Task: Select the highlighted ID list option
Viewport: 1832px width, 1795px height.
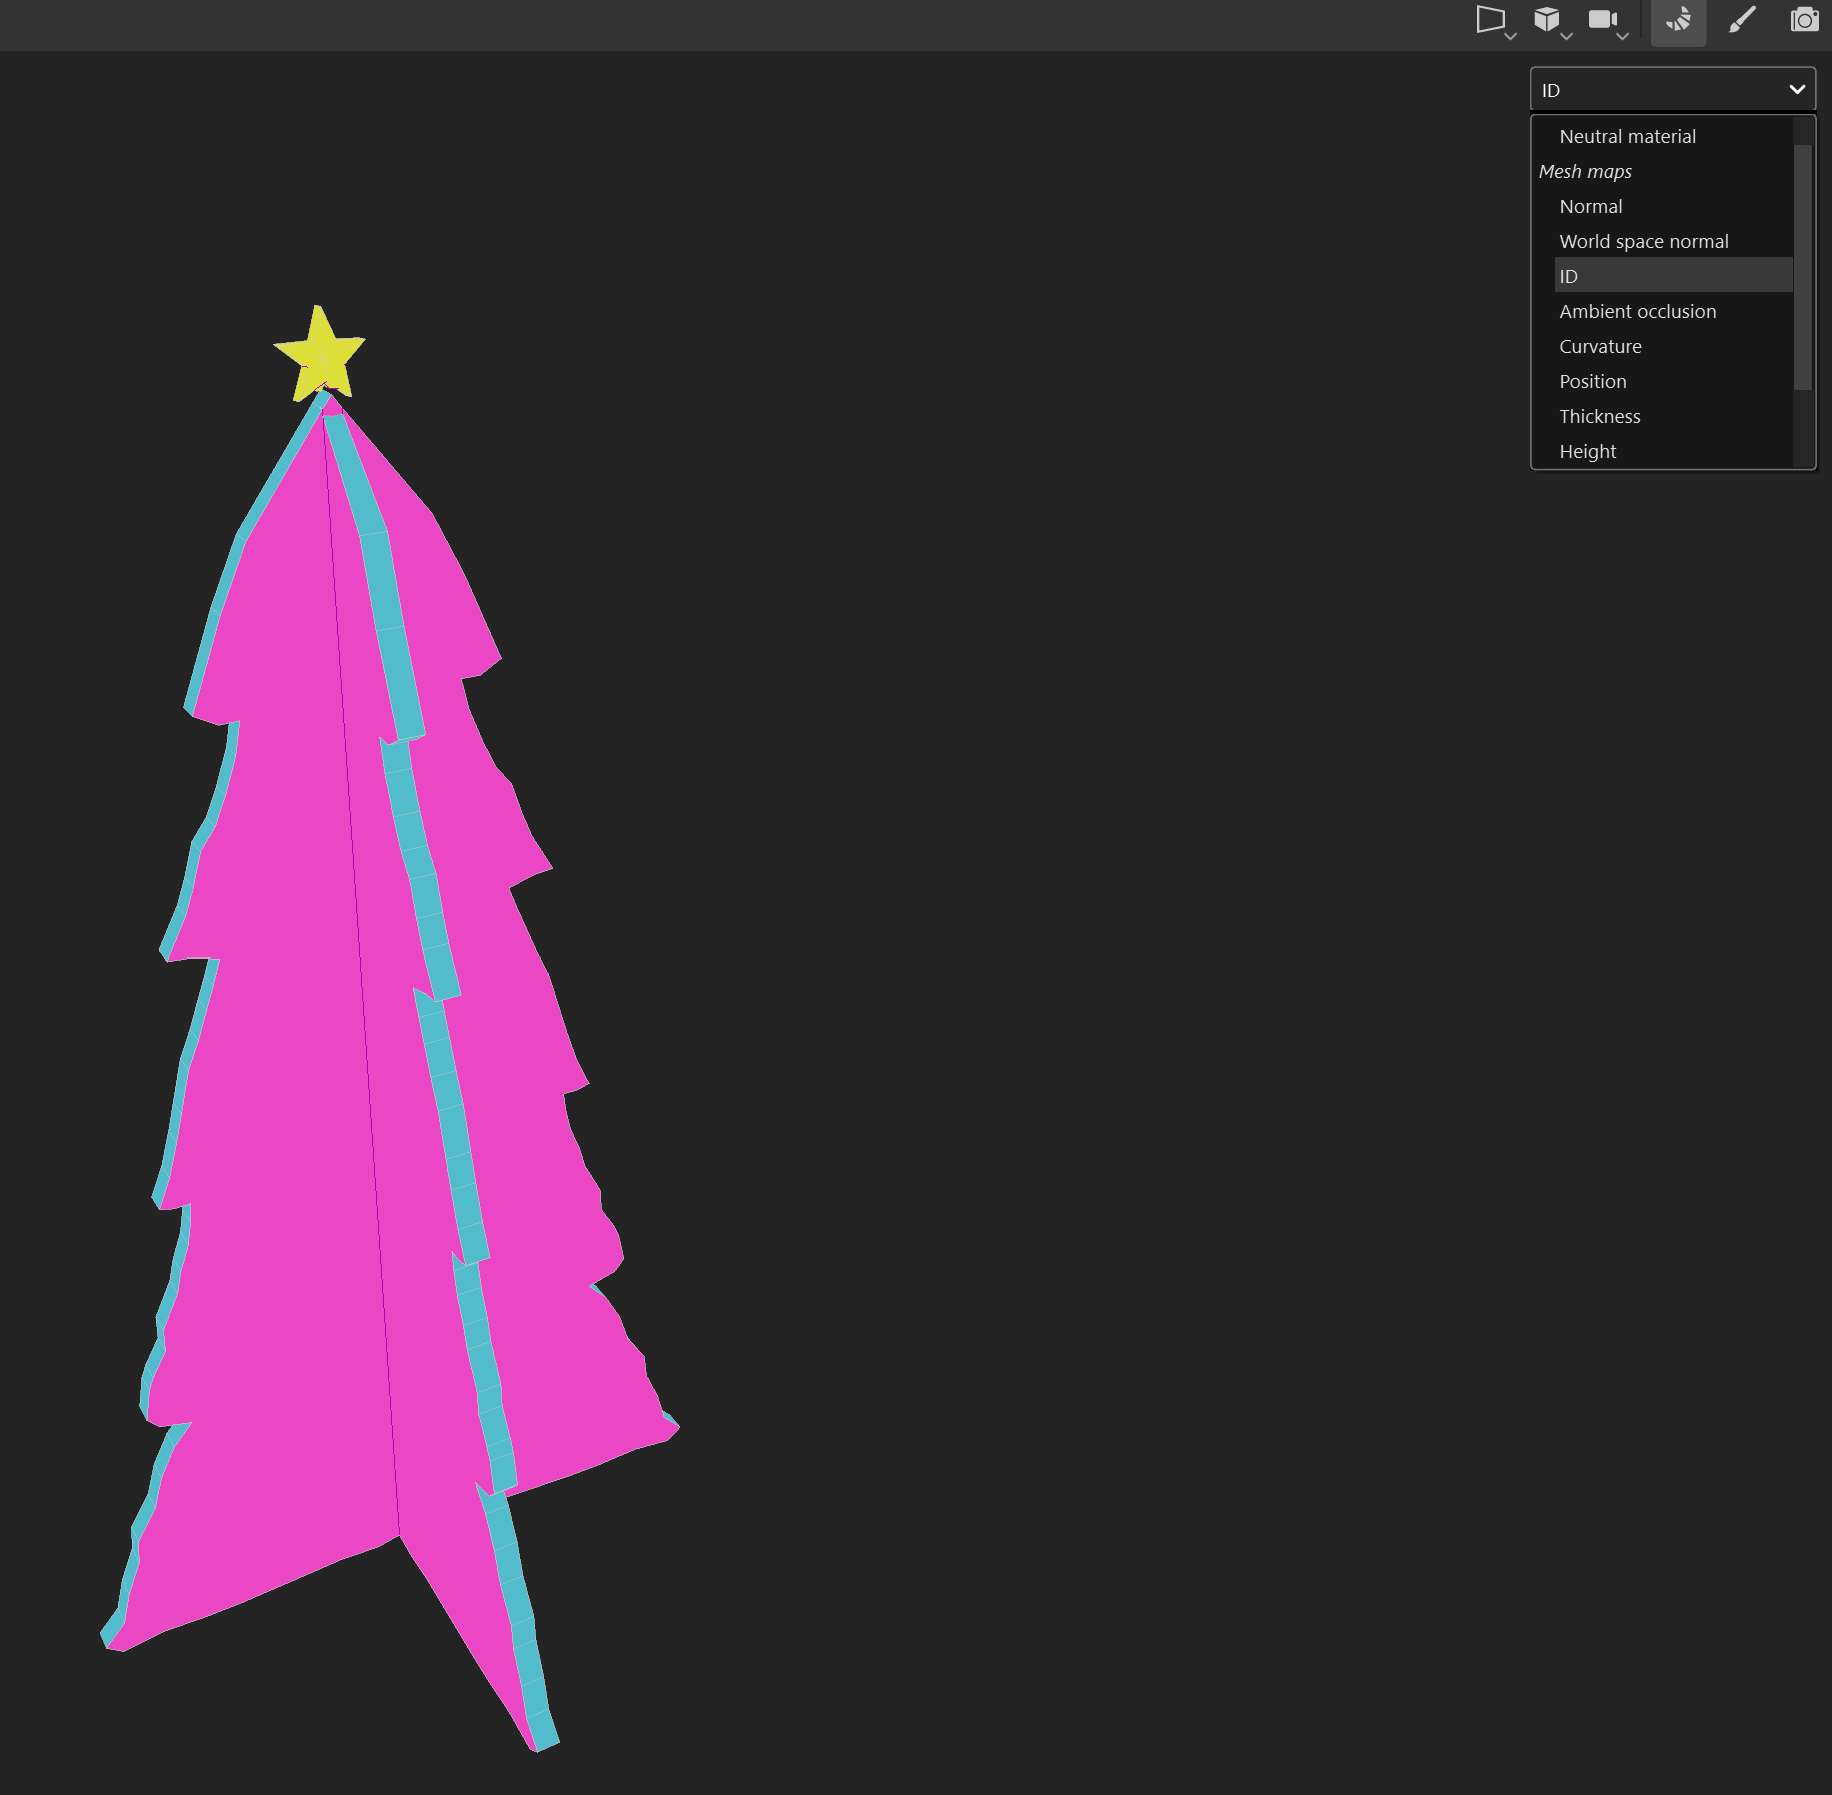Action: [1673, 276]
